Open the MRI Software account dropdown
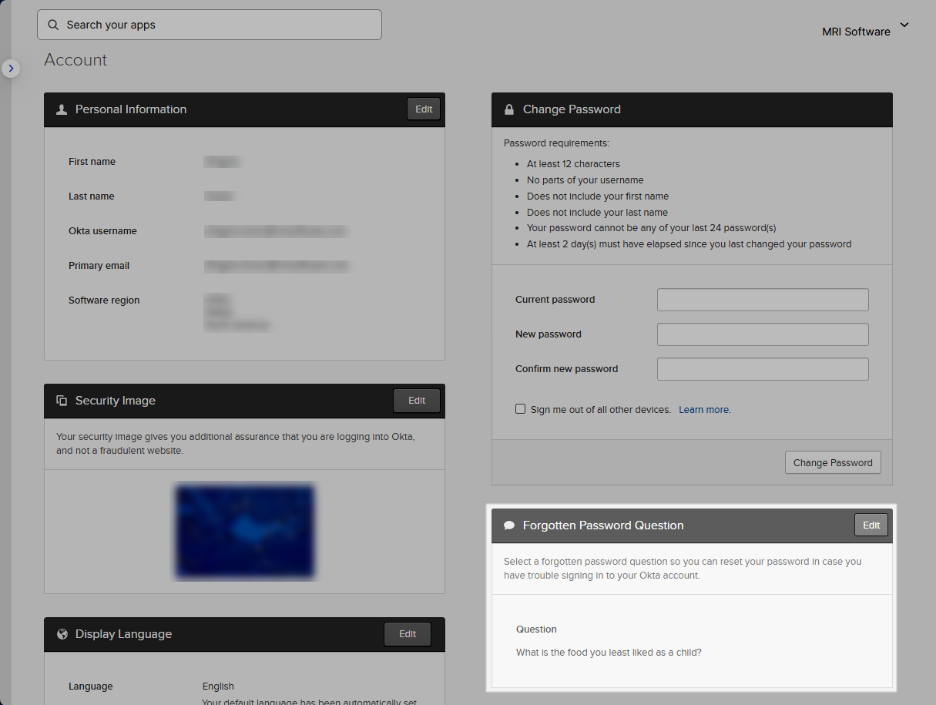The image size is (936, 705). [865, 31]
